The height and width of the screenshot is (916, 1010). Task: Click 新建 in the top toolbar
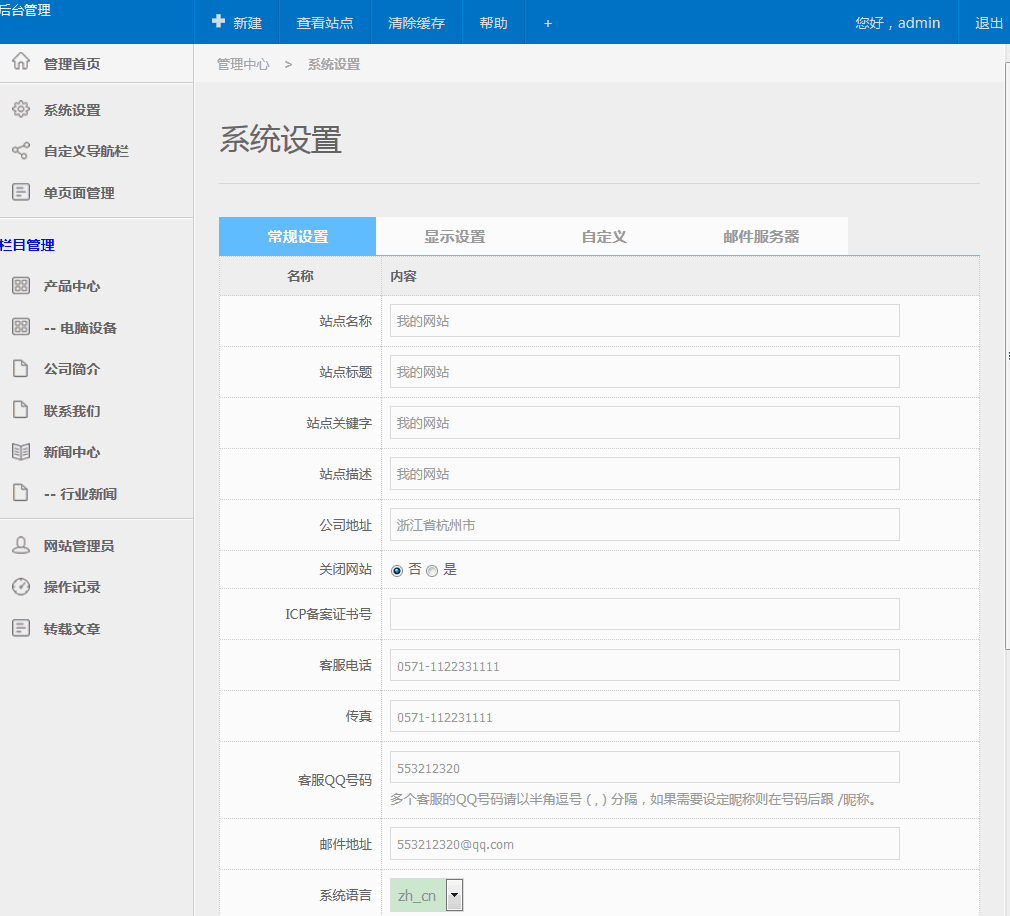pyautogui.click(x=237, y=23)
